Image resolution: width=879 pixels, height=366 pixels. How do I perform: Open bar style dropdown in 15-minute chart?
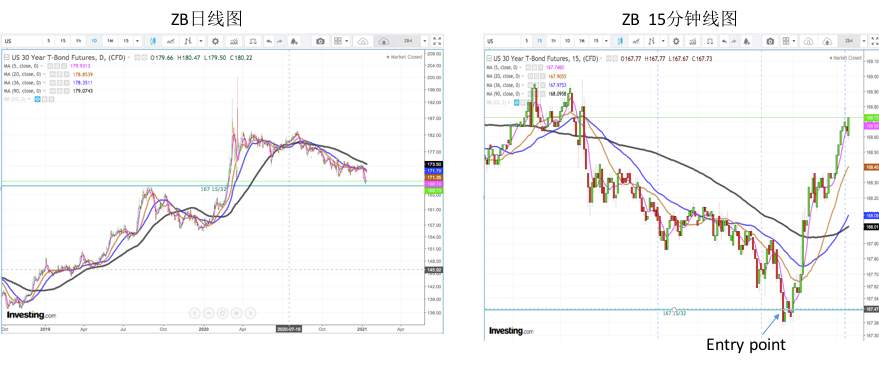(663, 41)
